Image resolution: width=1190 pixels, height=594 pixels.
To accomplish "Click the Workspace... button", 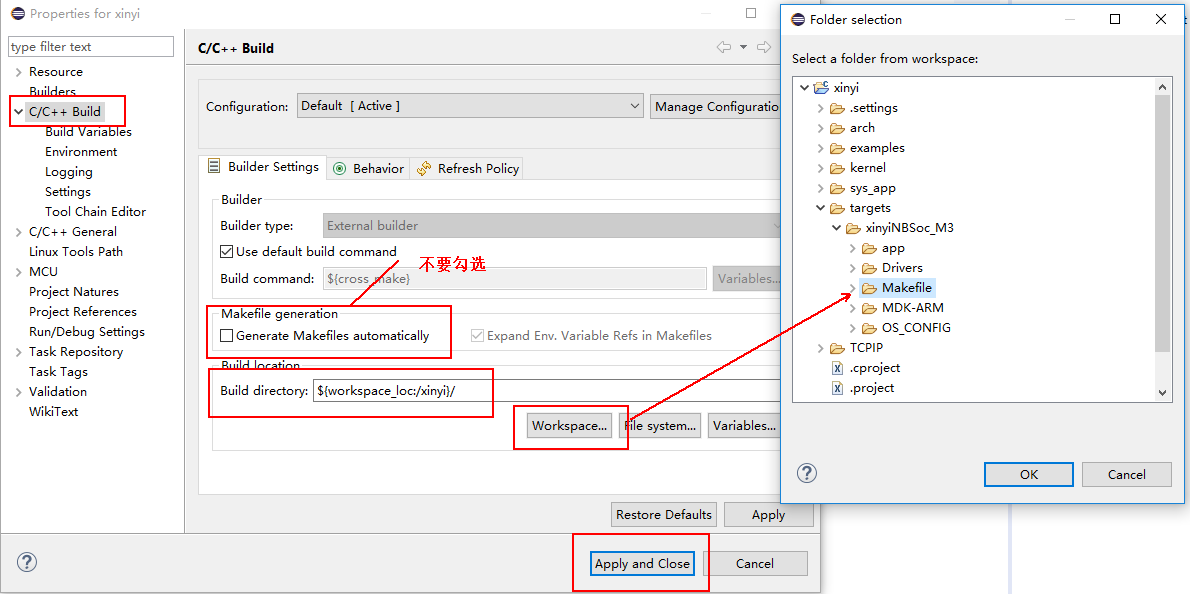I will (569, 426).
